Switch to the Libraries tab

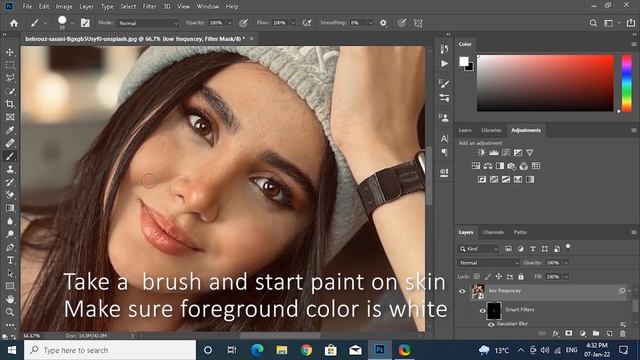pyautogui.click(x=491, y=130)
